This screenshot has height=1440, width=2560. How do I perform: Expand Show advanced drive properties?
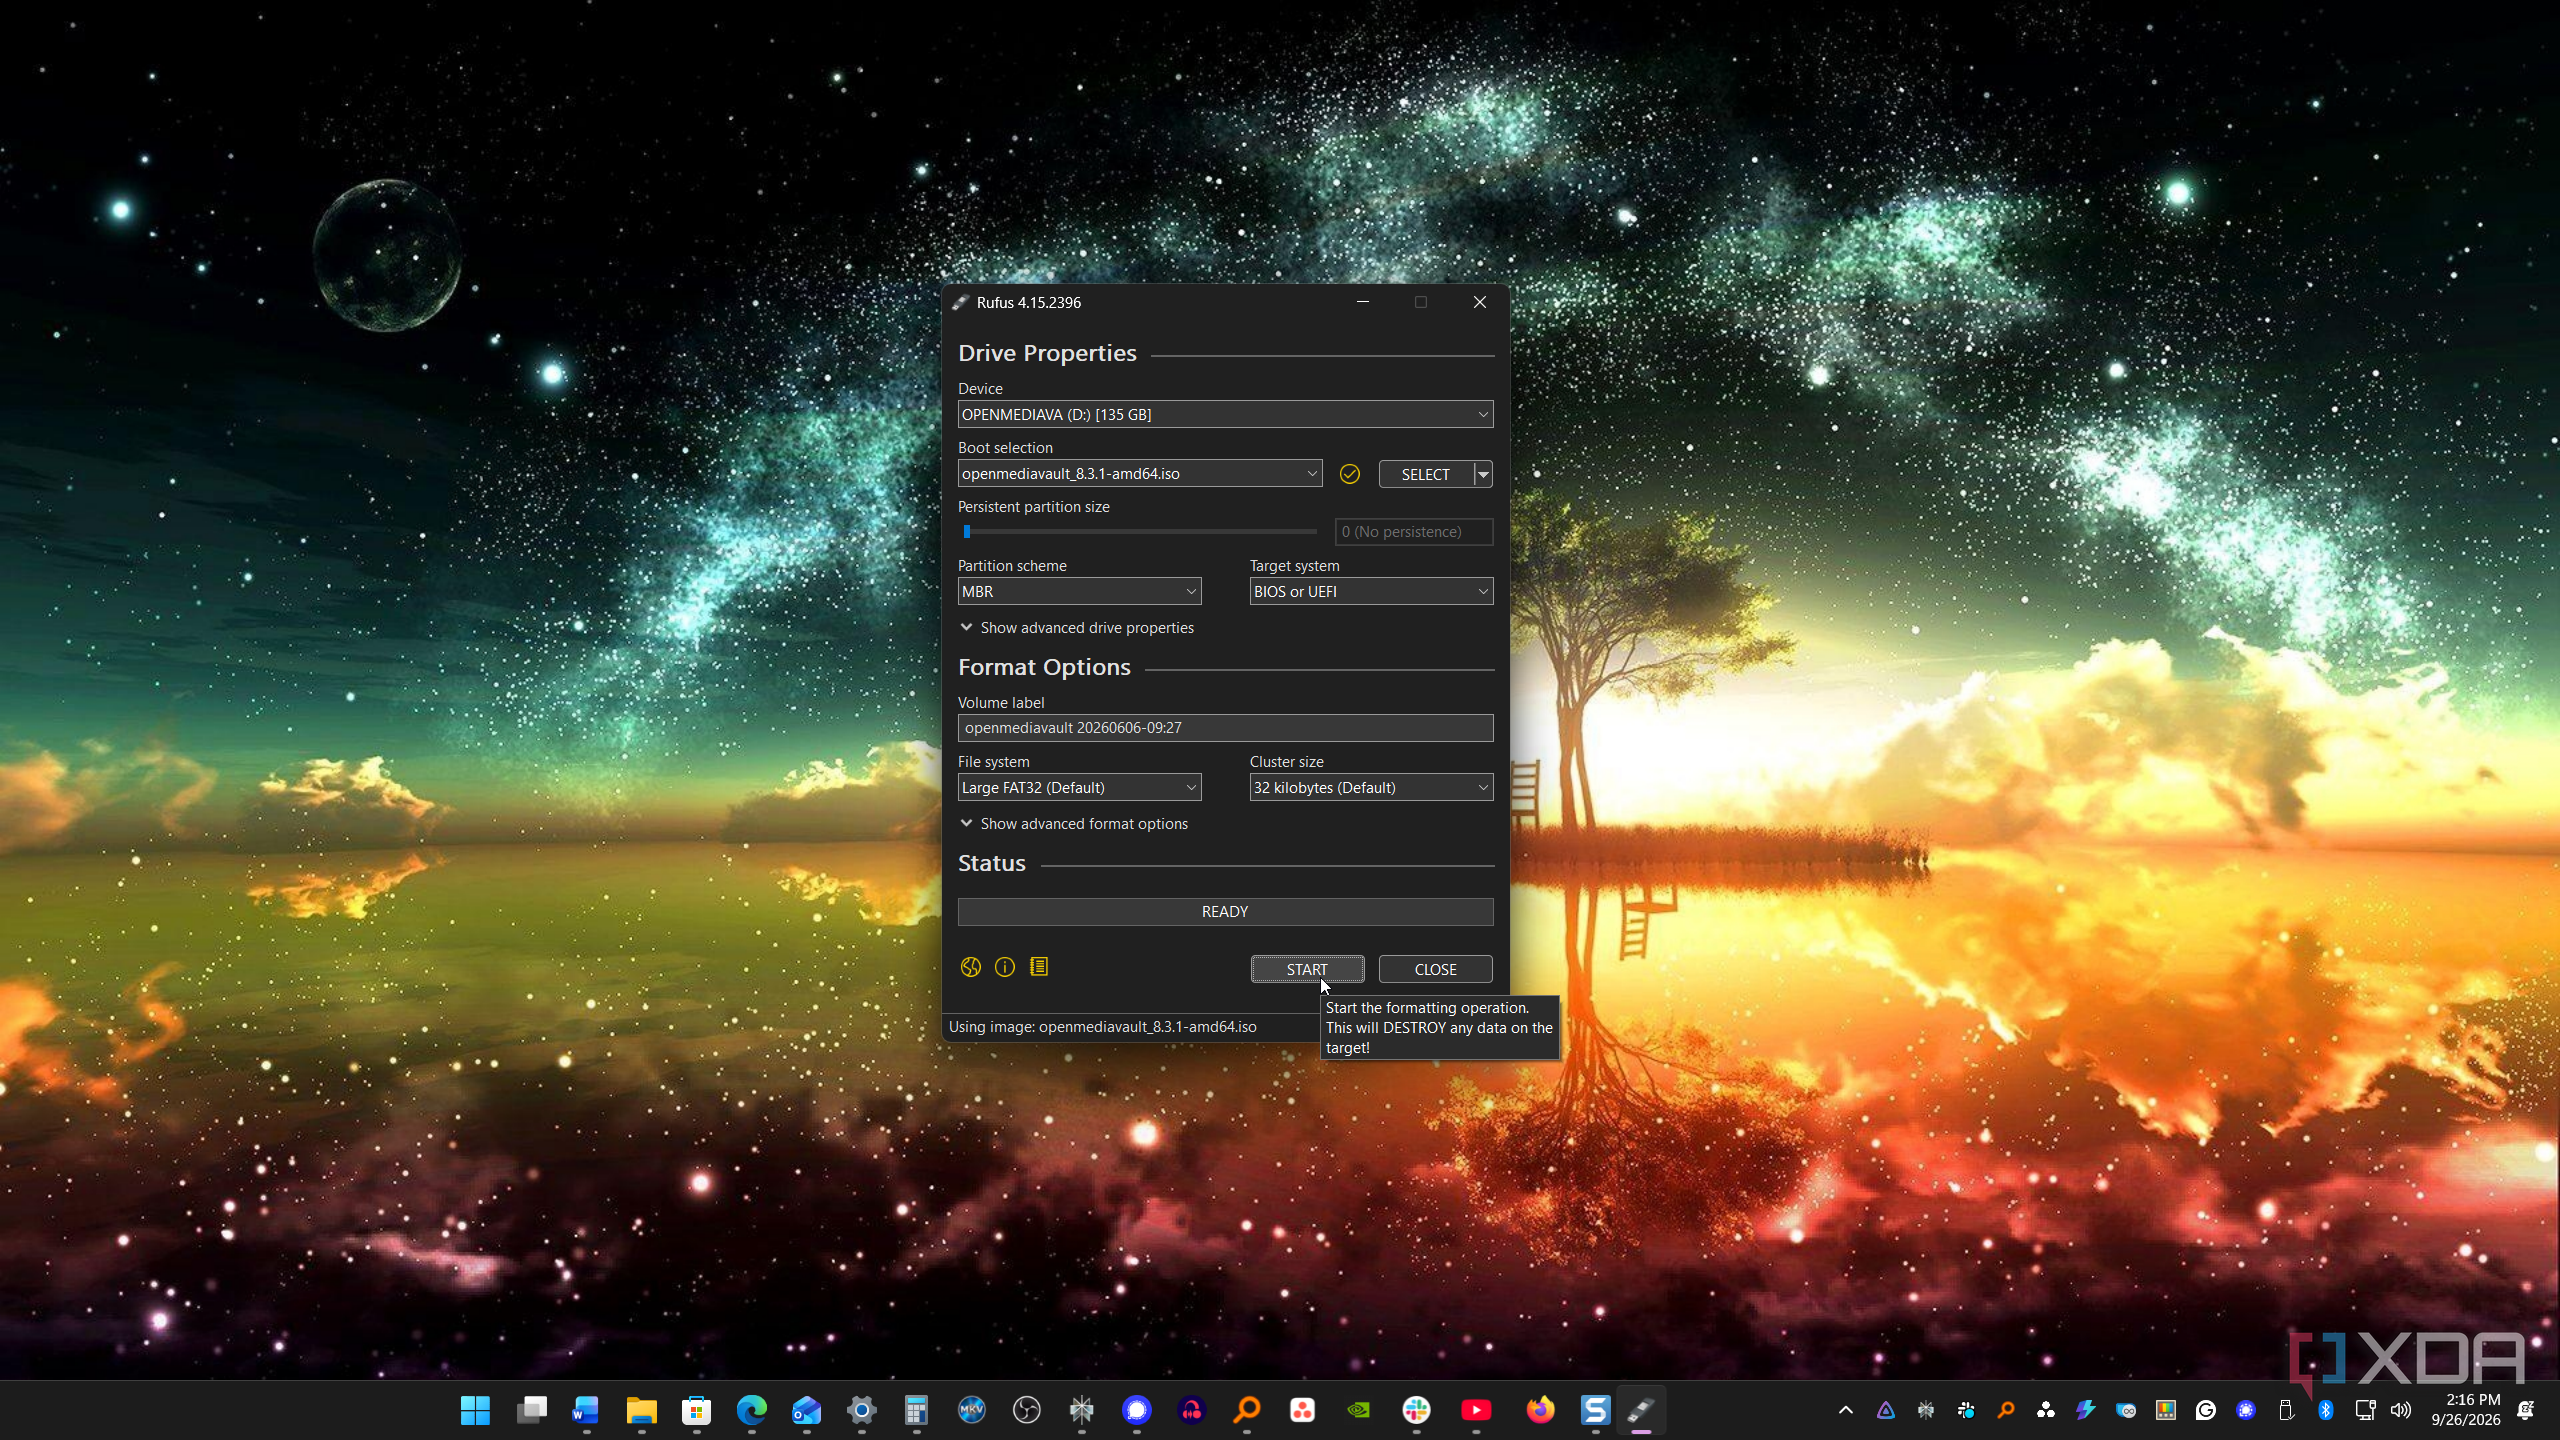pyautogui.click(x=1077, y=628)
